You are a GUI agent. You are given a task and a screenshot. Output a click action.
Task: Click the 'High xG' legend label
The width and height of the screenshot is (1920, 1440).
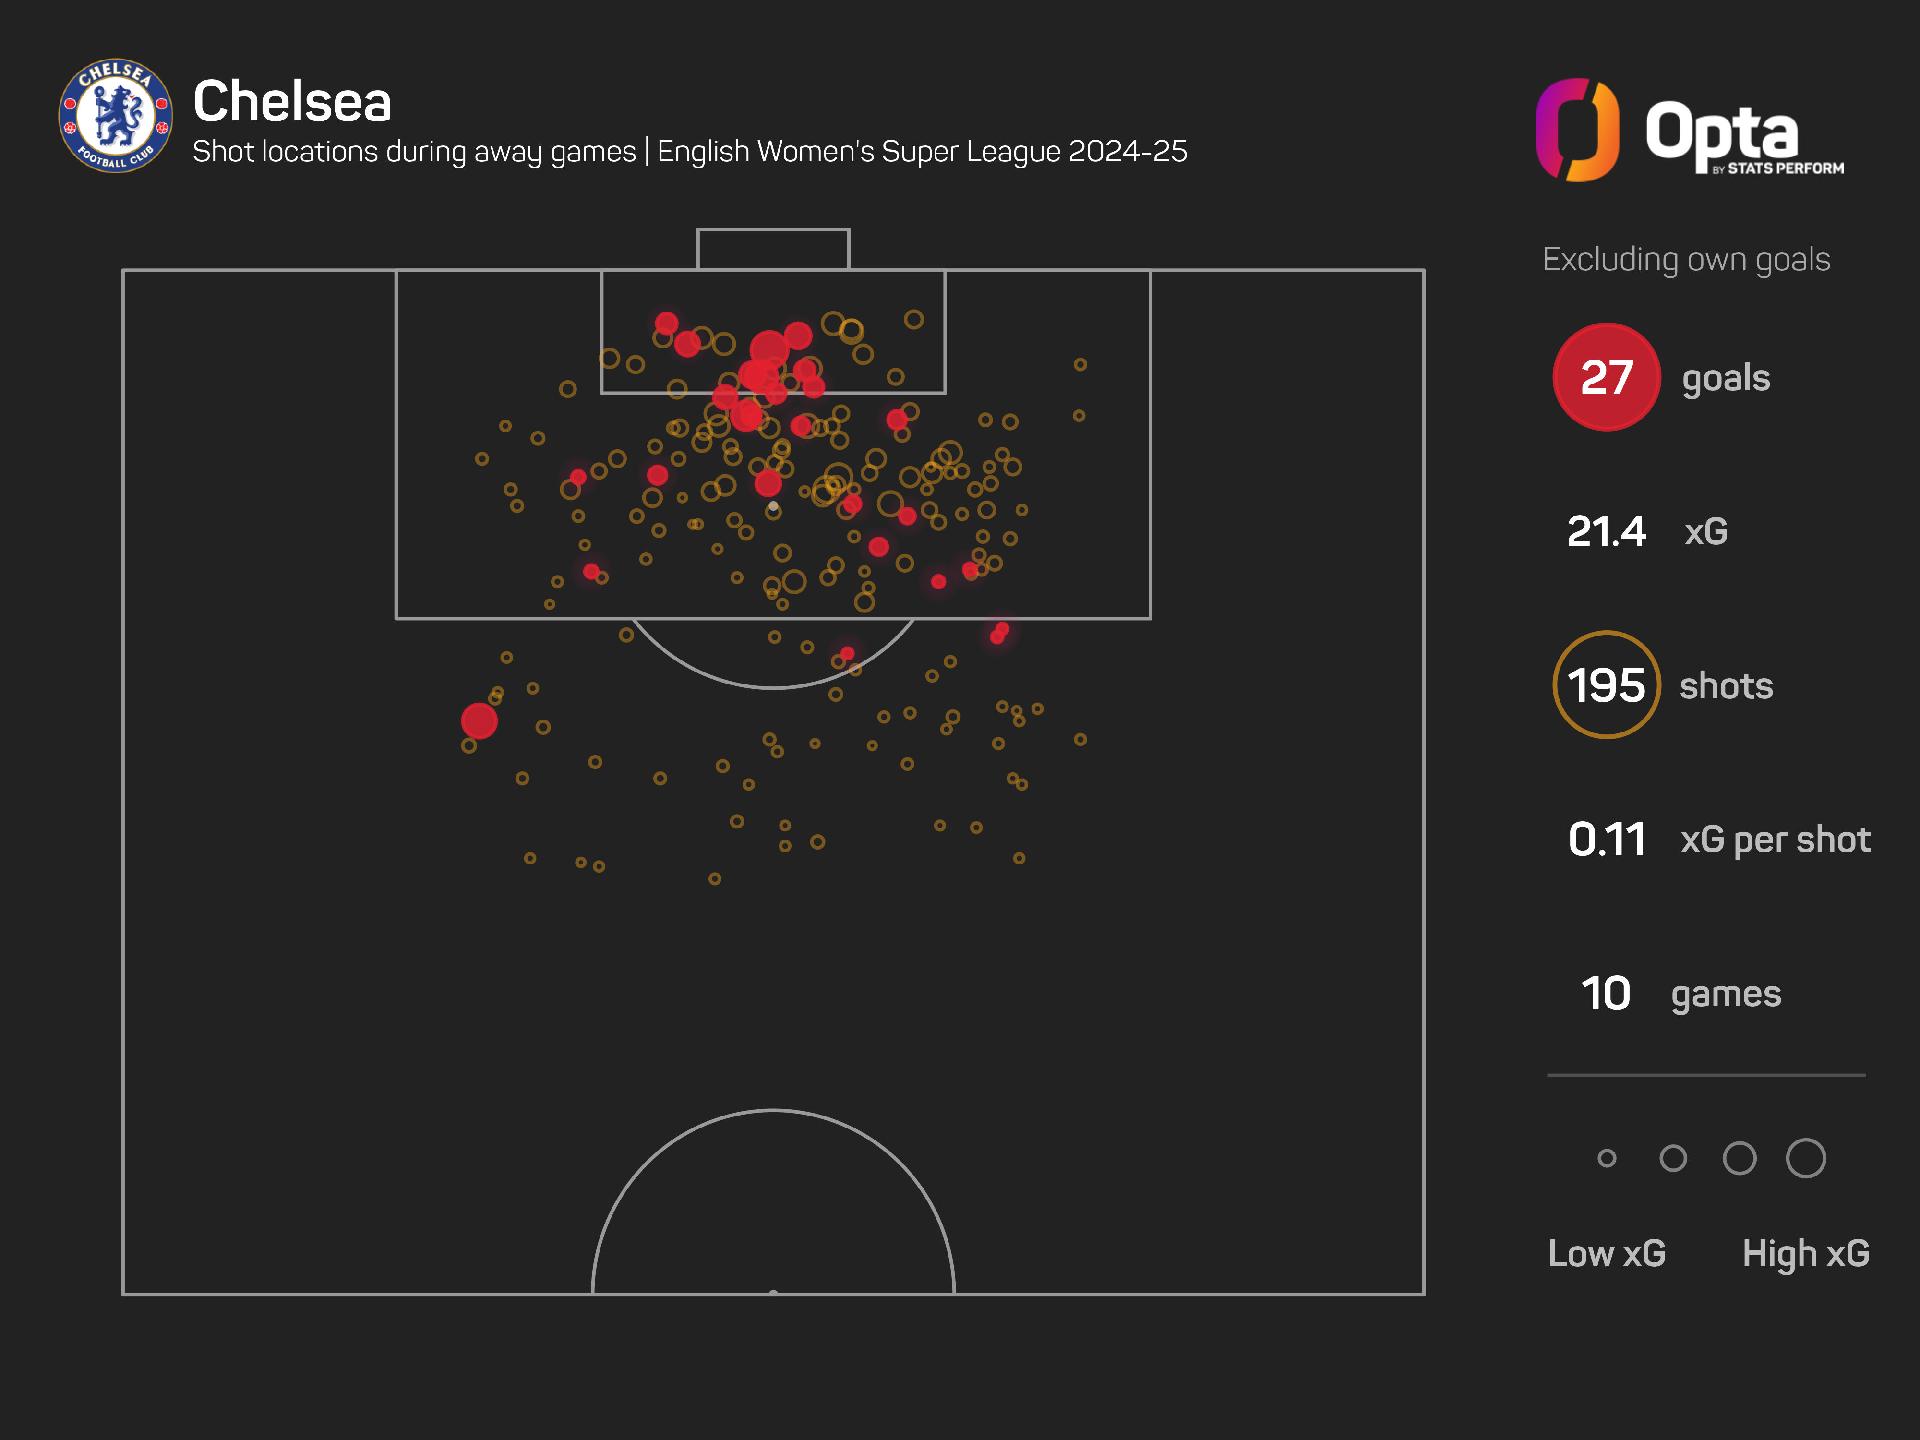(1806, 1253)
